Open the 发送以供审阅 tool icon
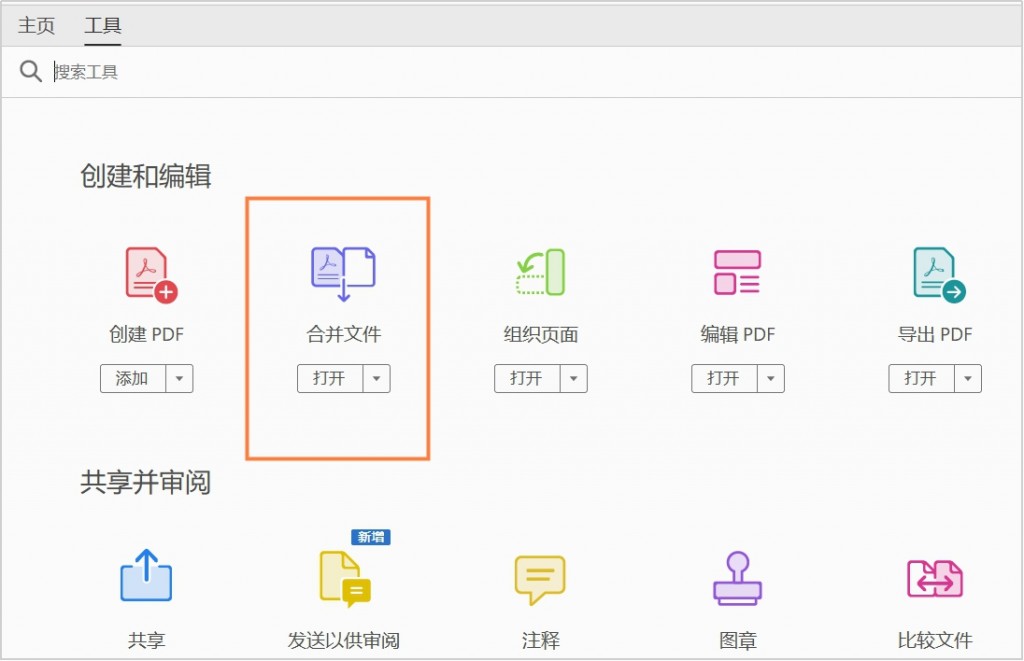1024x661 pixels. pyautogui.click(x=343, y=580)
